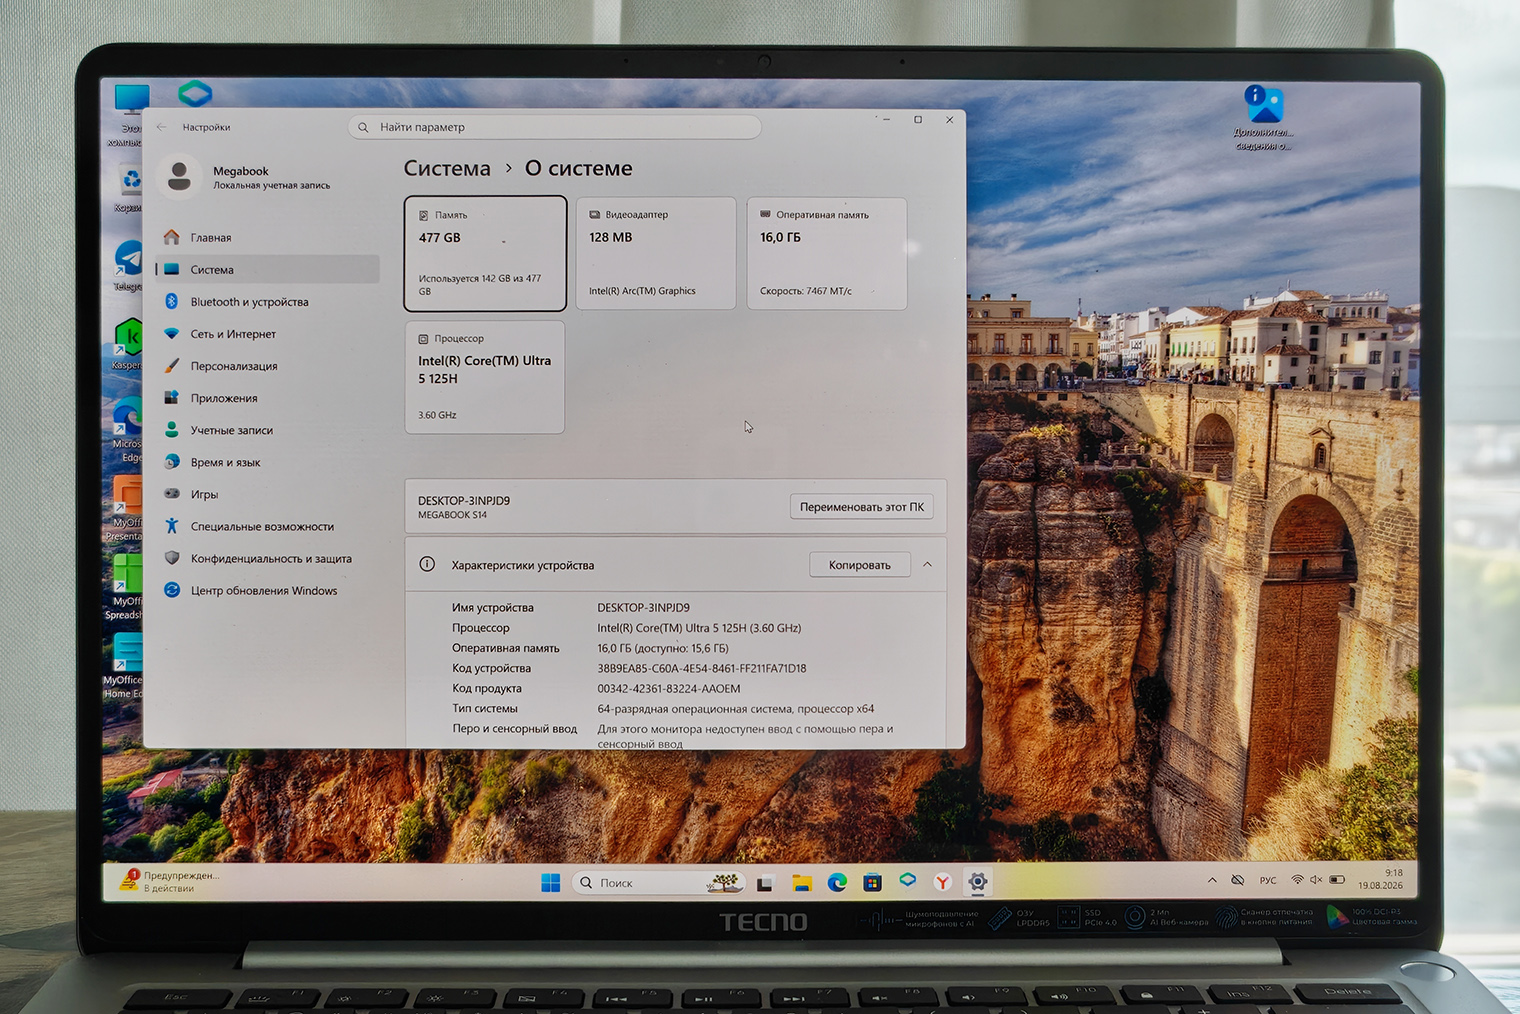Open Персонализация settings

(268, 366)
